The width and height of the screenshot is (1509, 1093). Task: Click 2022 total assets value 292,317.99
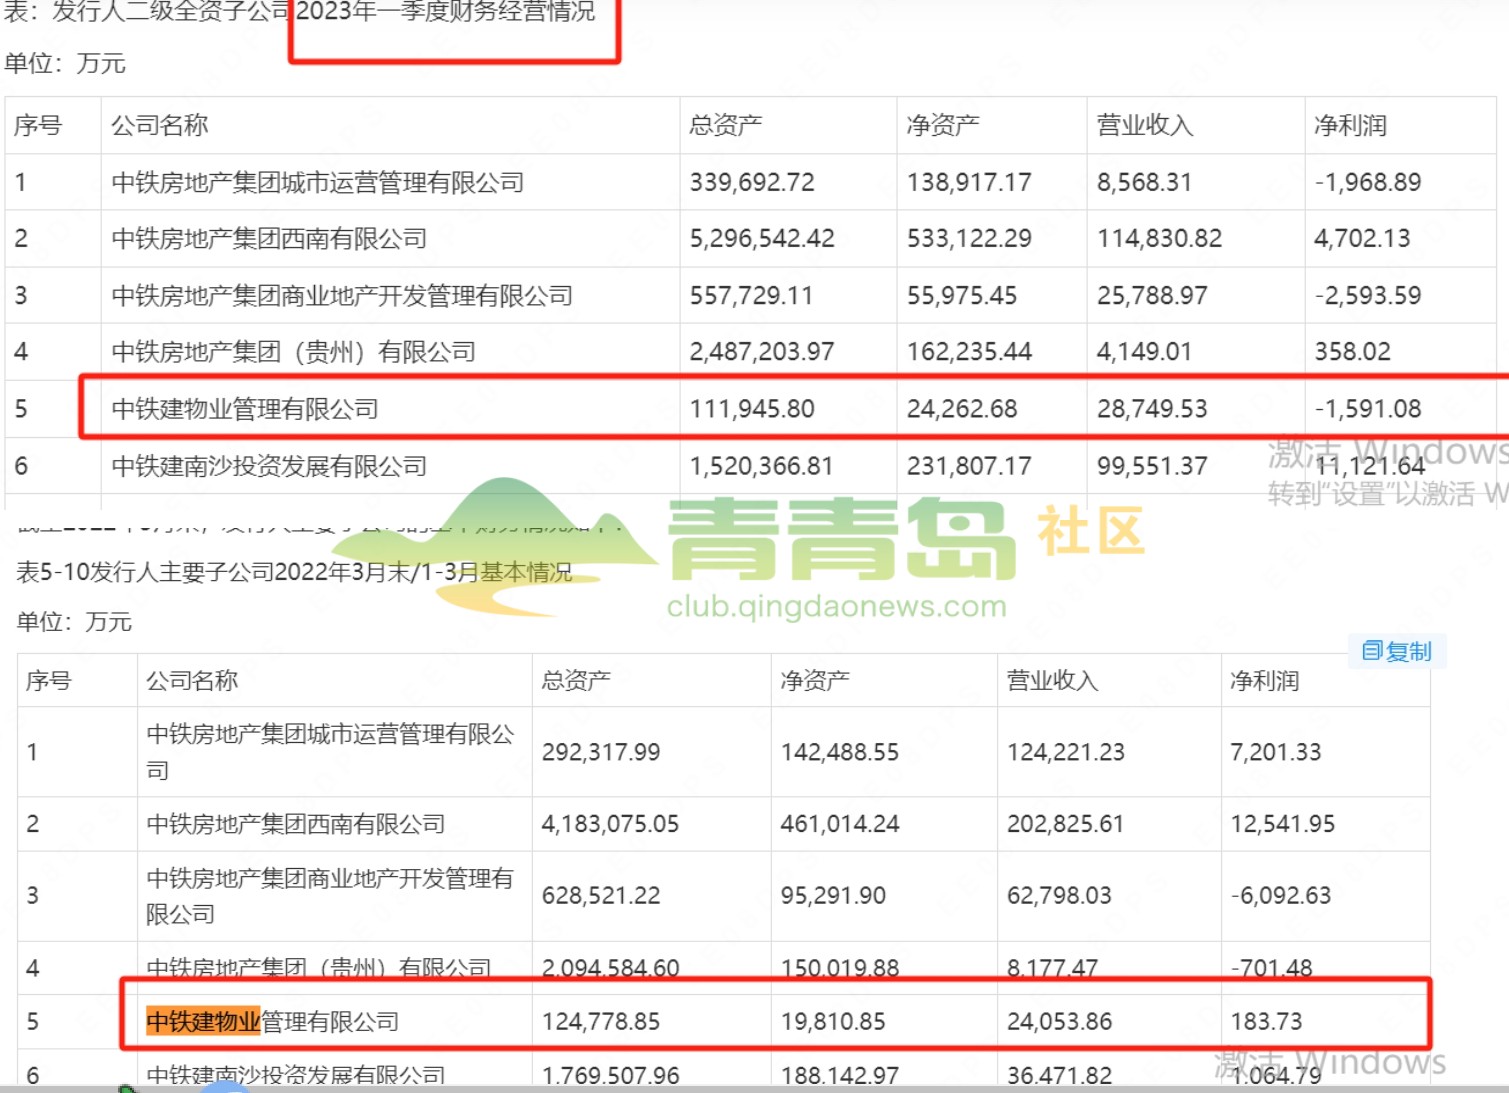tap(601, 752)
